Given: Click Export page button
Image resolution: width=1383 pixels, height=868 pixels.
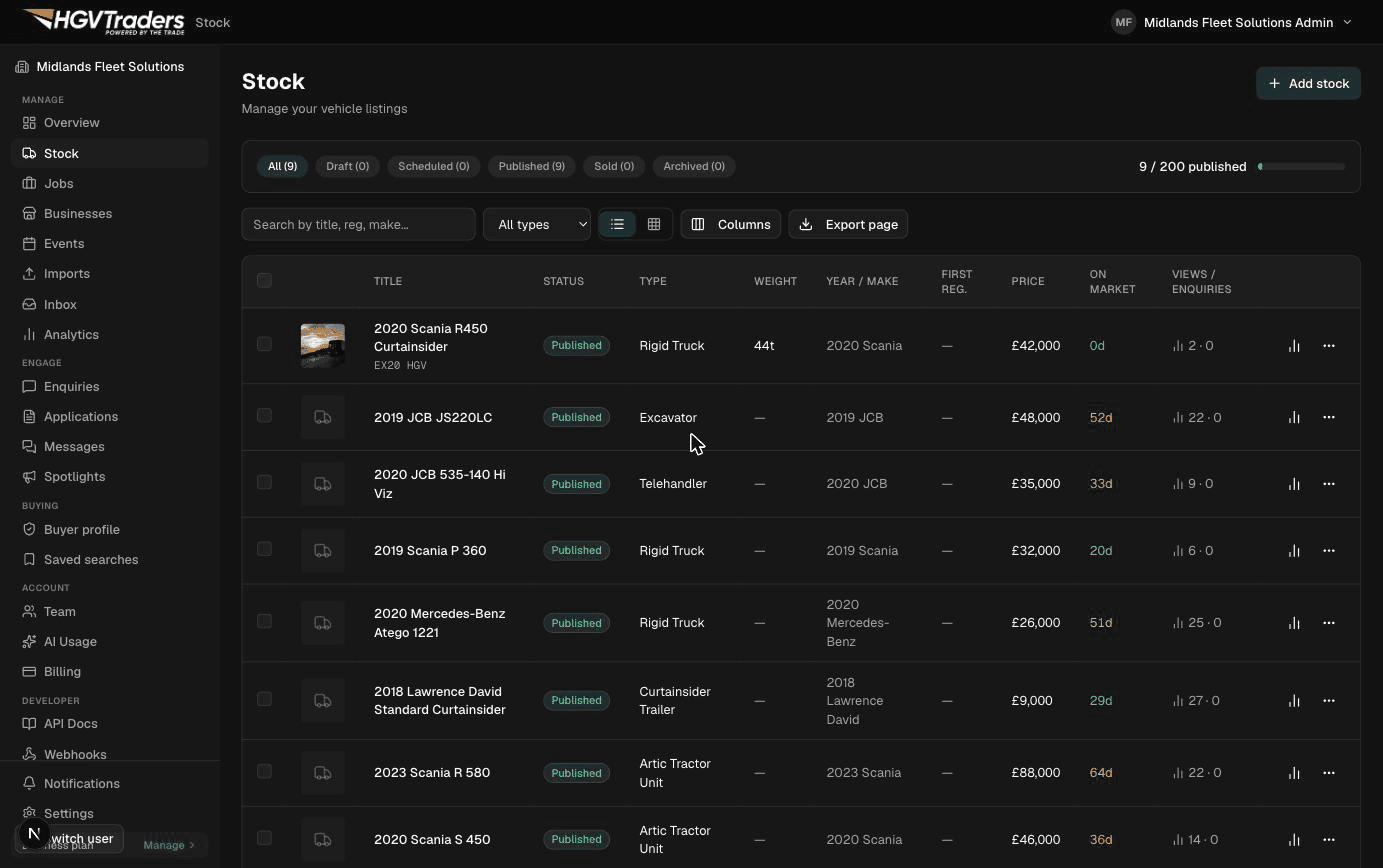Looking at the screenshot, I should coord(848,224).
